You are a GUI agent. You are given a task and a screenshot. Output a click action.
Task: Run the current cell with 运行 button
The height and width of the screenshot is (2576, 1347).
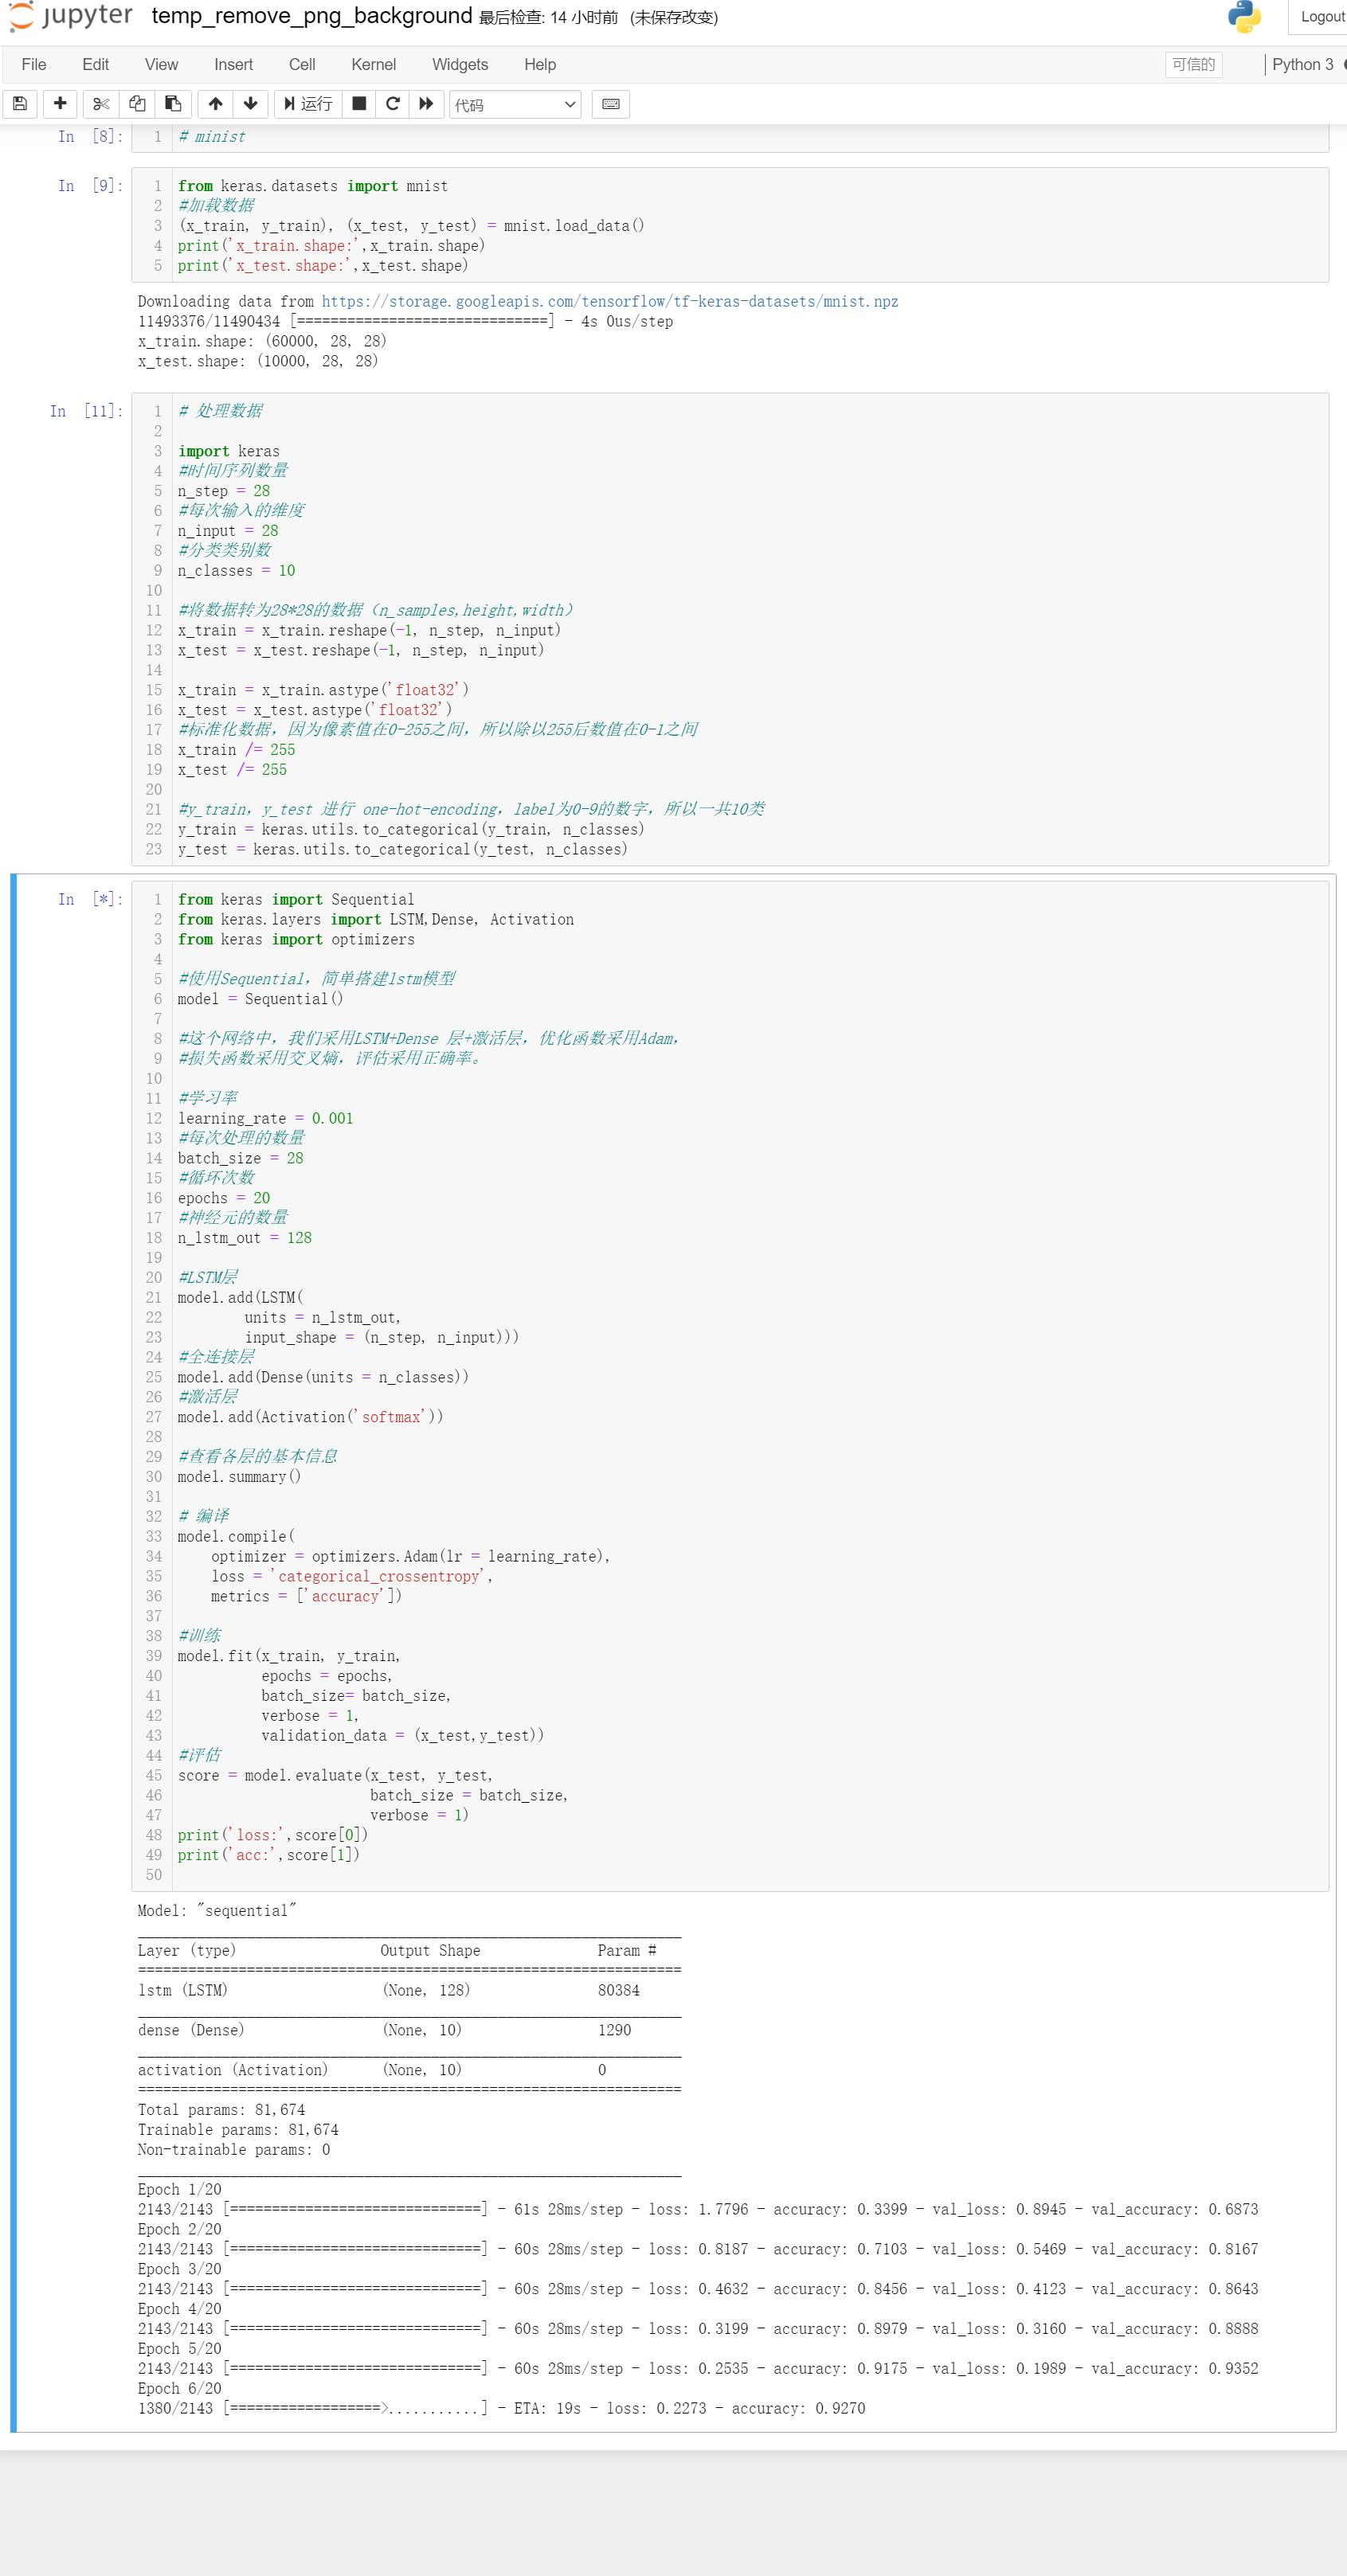point(308,104)
